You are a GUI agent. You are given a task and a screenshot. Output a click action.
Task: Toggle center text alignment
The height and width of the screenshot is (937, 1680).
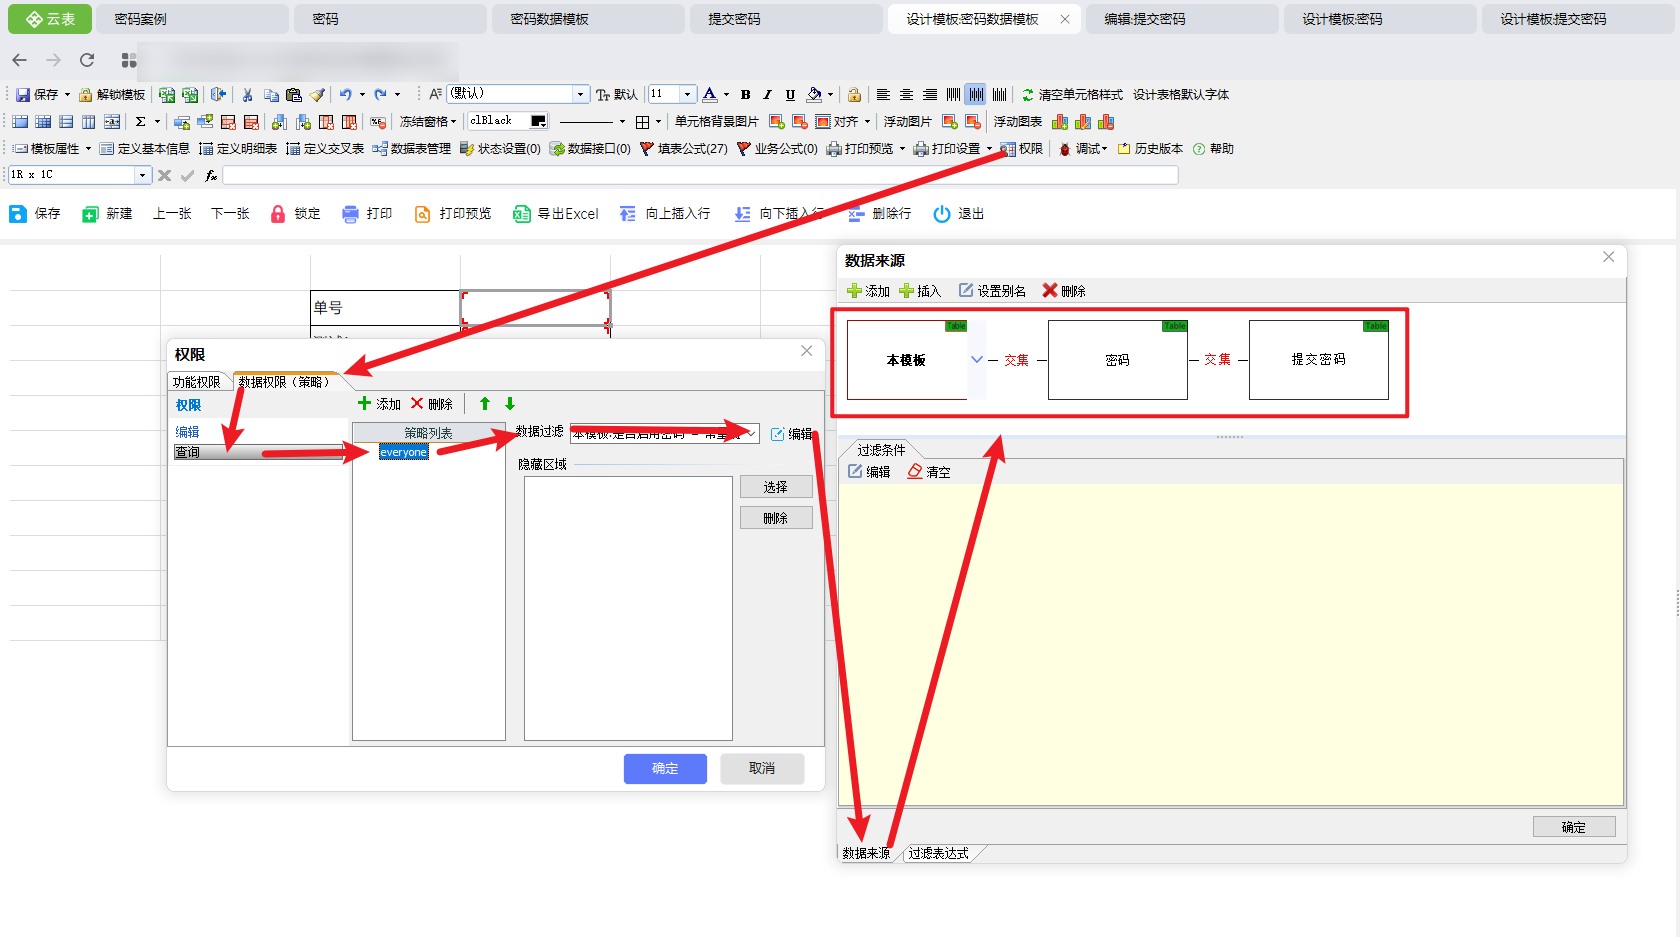(x=906, y=94)
